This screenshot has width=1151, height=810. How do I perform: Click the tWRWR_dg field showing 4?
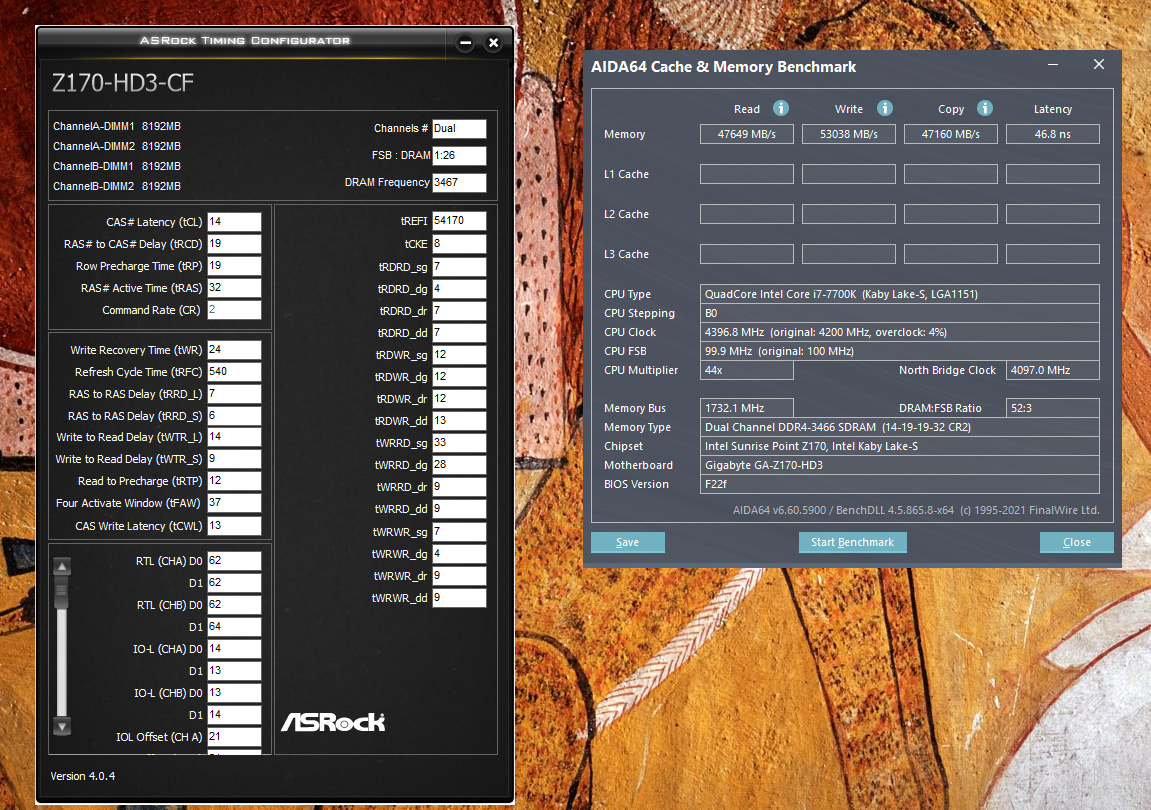[x=459, y=554]
